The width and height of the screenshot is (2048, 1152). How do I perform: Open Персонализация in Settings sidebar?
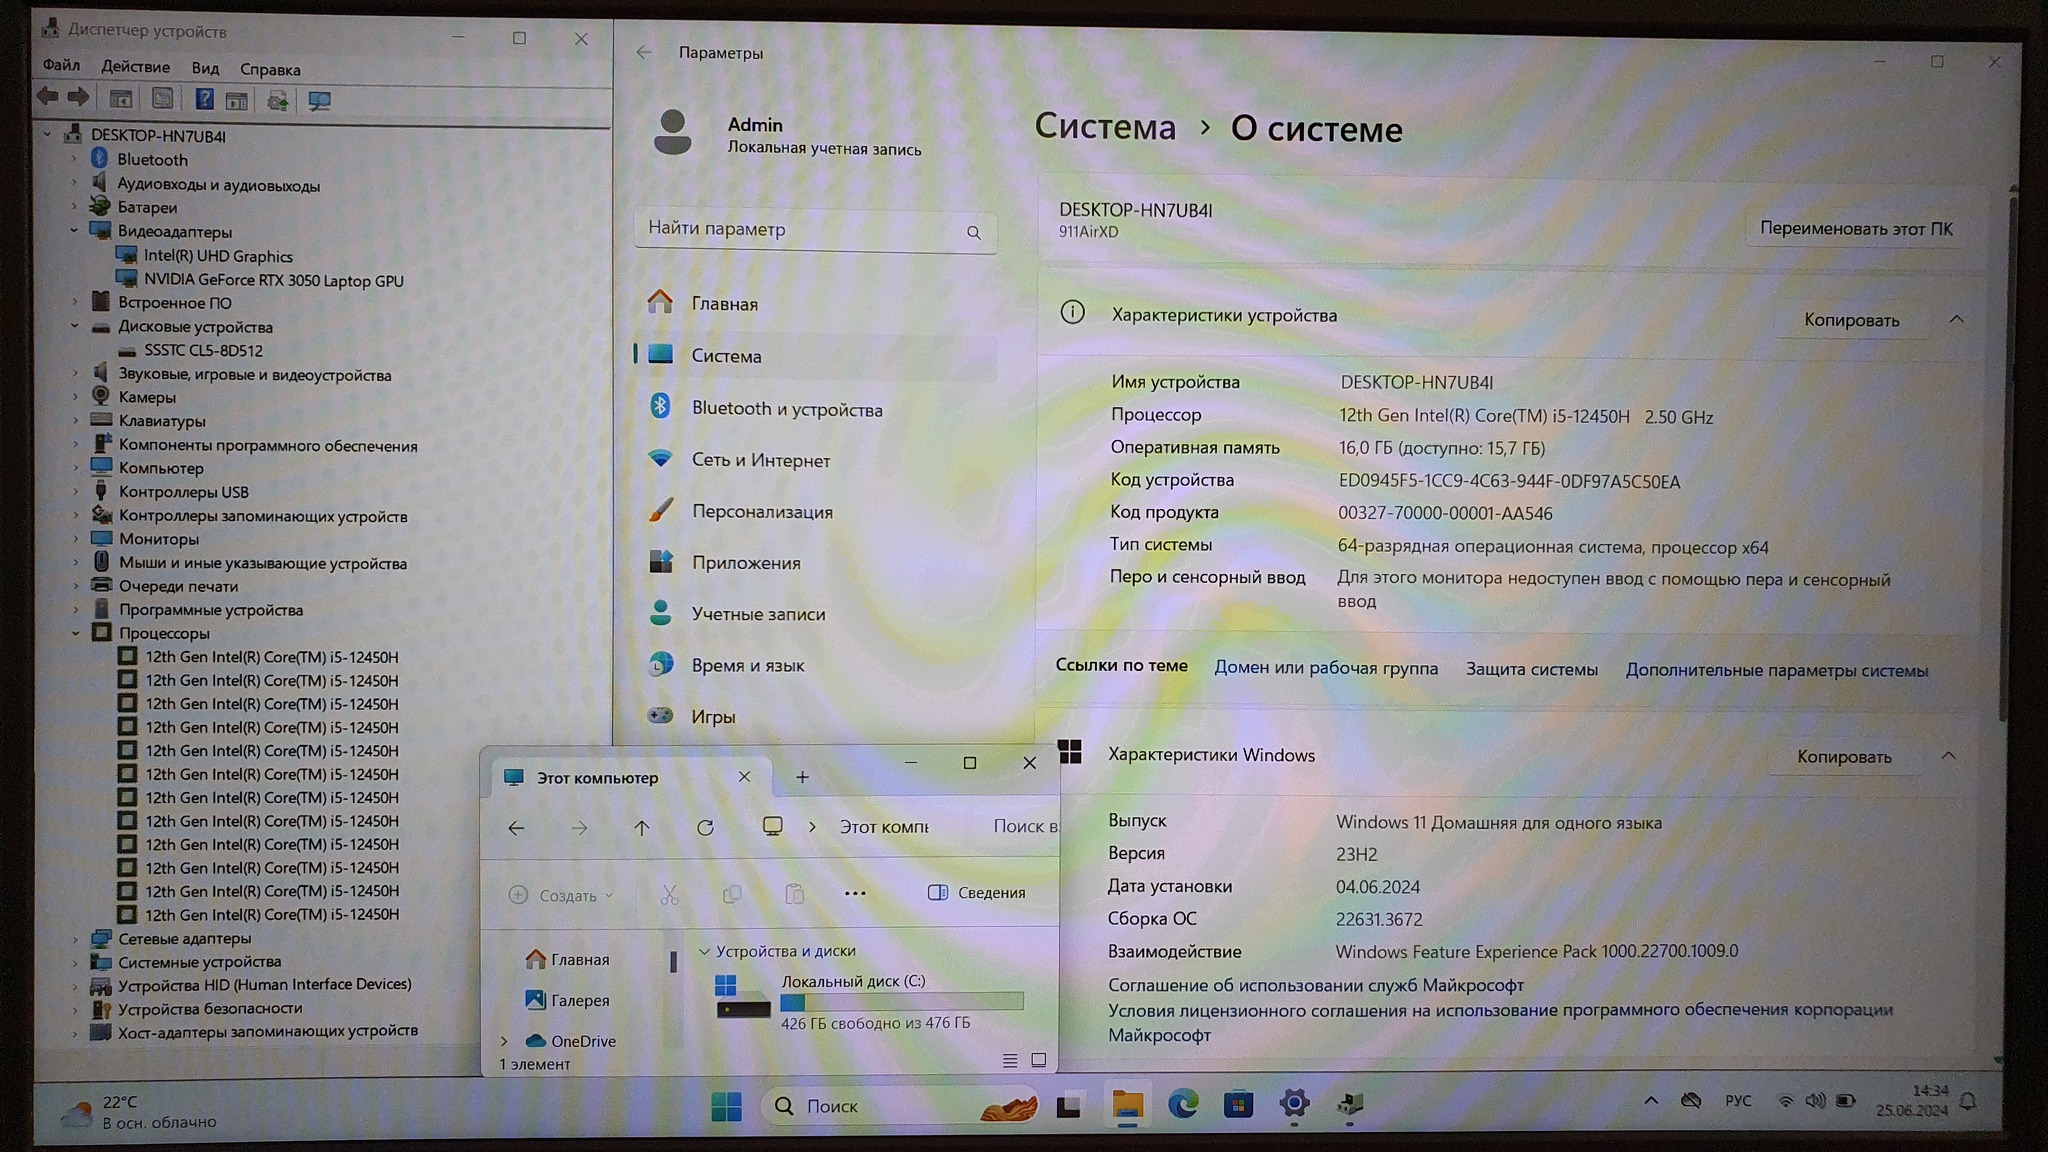(x=761, y=511)
